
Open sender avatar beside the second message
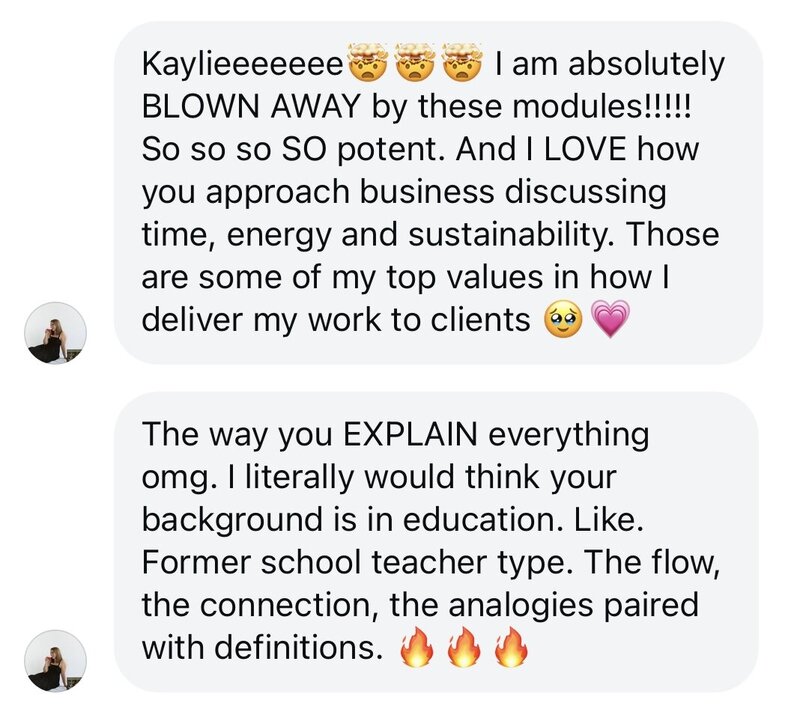(x=56, y=661)
